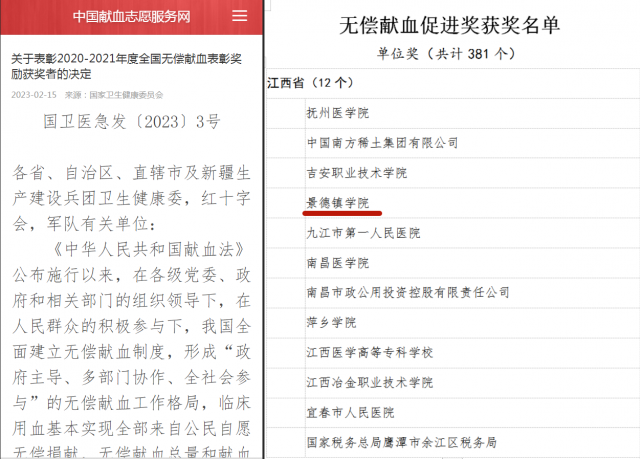The height and width of the screenshot is (459, 640).
Task: Select the 单位奖（共计381个） subtitle
Action: (452, 52)
